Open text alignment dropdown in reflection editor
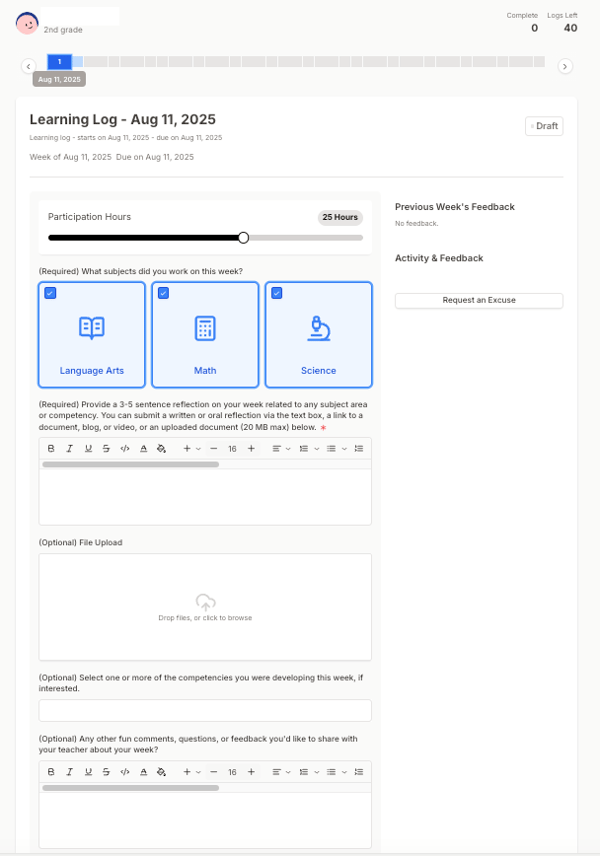This screenshot has width=600, height=856. [281, 449]
